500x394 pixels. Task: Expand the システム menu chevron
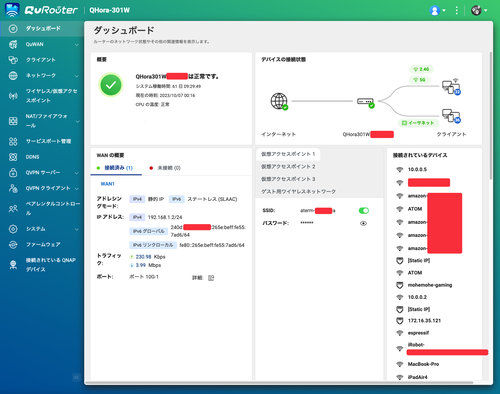77,229
